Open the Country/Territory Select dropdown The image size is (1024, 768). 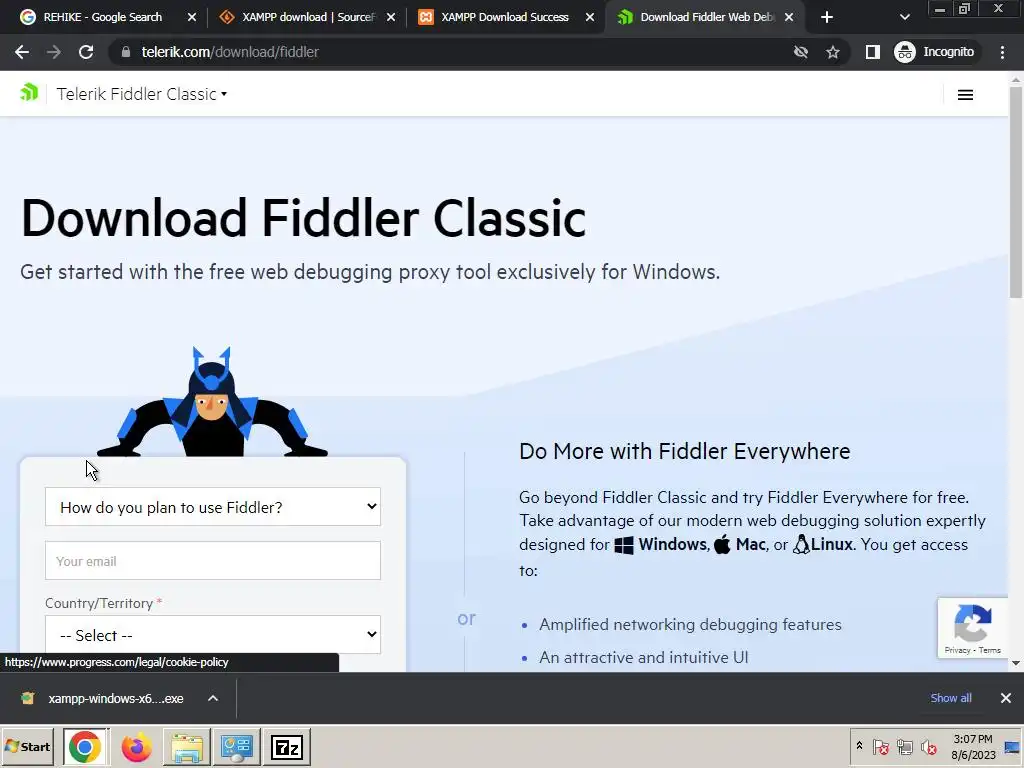coord(213,635)
